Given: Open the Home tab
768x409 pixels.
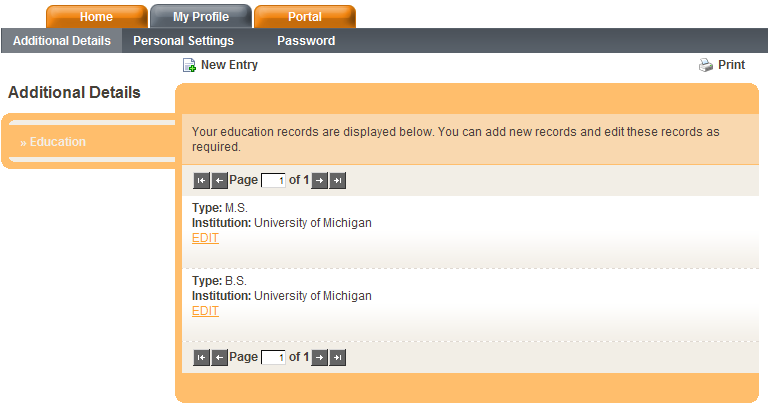Looking at the screenshot, I should 96,17.
